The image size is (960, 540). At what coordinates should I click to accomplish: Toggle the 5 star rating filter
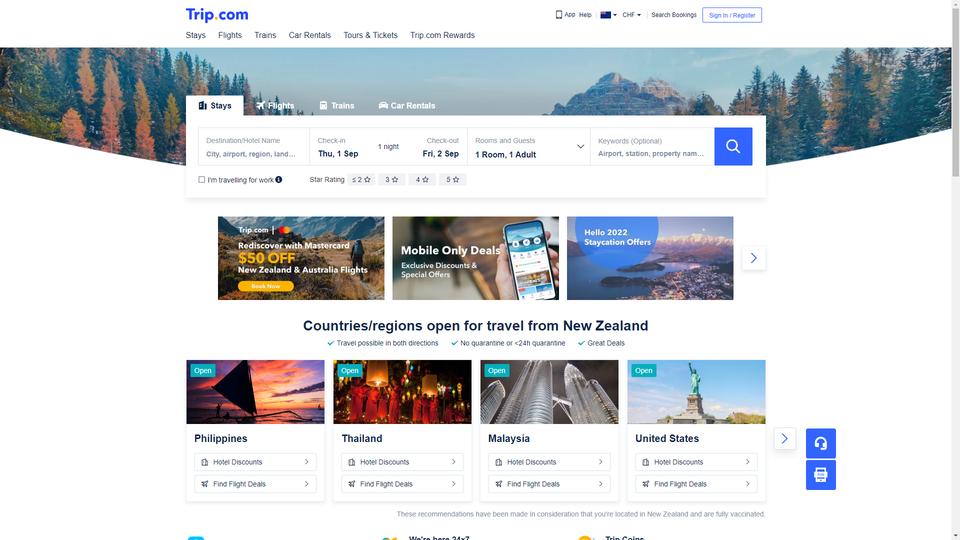tap(452, 179)
